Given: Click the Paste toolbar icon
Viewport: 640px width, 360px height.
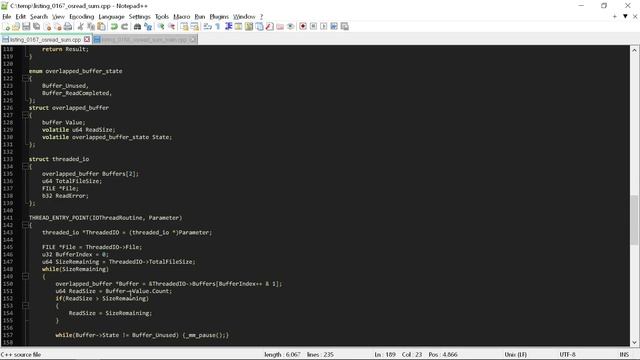Looking at the screenshot, I should [101, 27].
